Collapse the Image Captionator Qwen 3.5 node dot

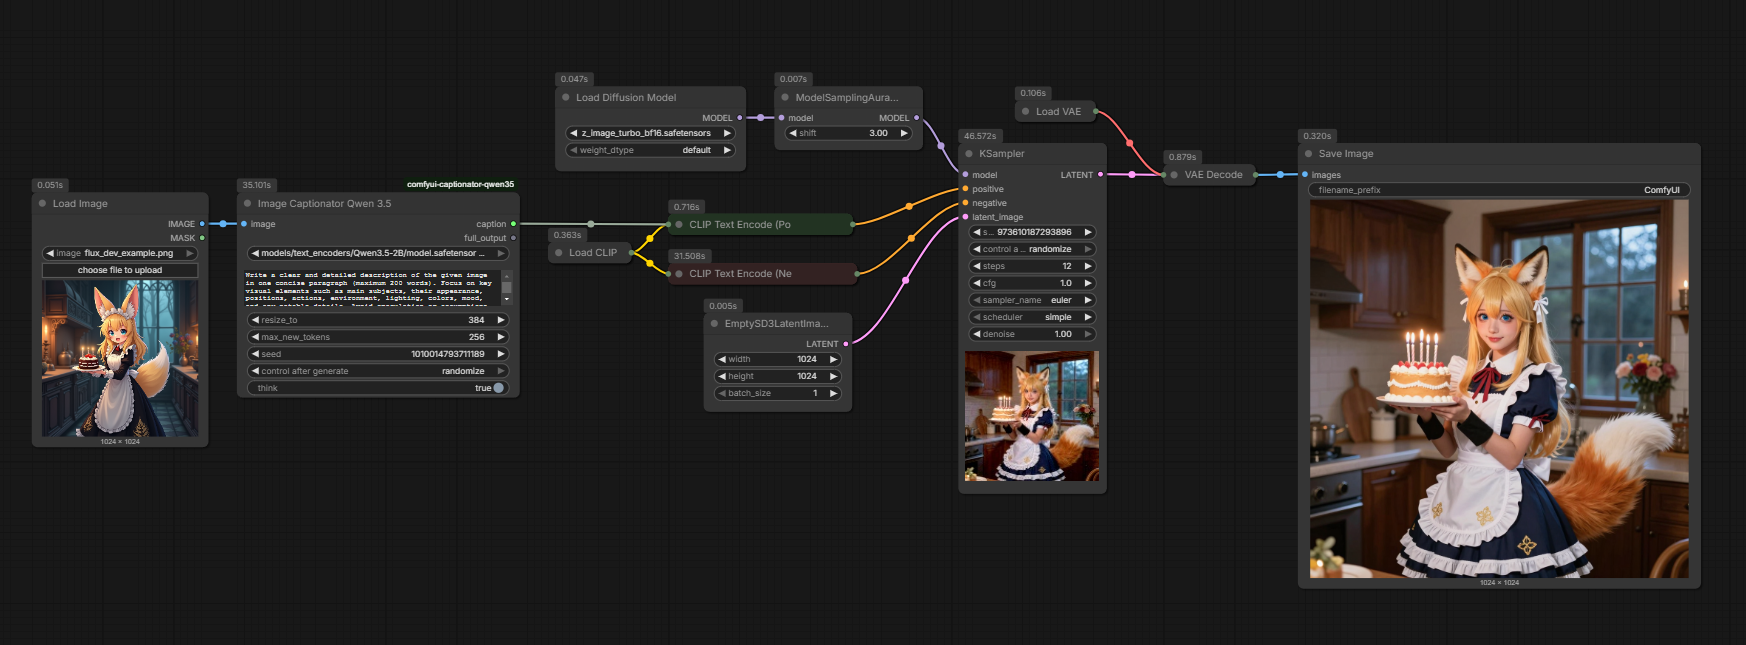coord(248,203)
